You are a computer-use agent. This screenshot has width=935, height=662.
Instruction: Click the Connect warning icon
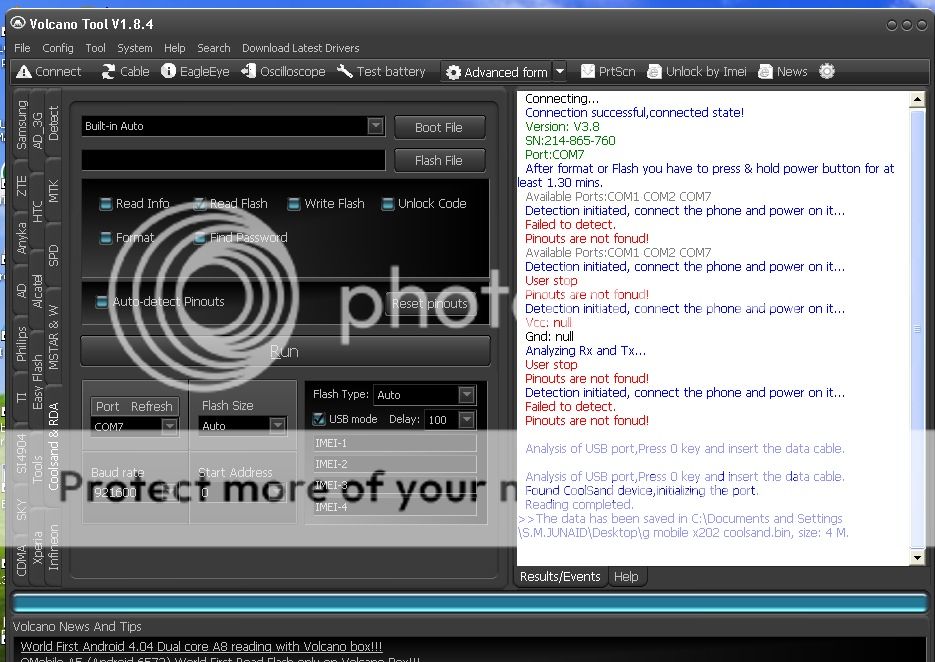pyautogui.click(x=23, y=72)
